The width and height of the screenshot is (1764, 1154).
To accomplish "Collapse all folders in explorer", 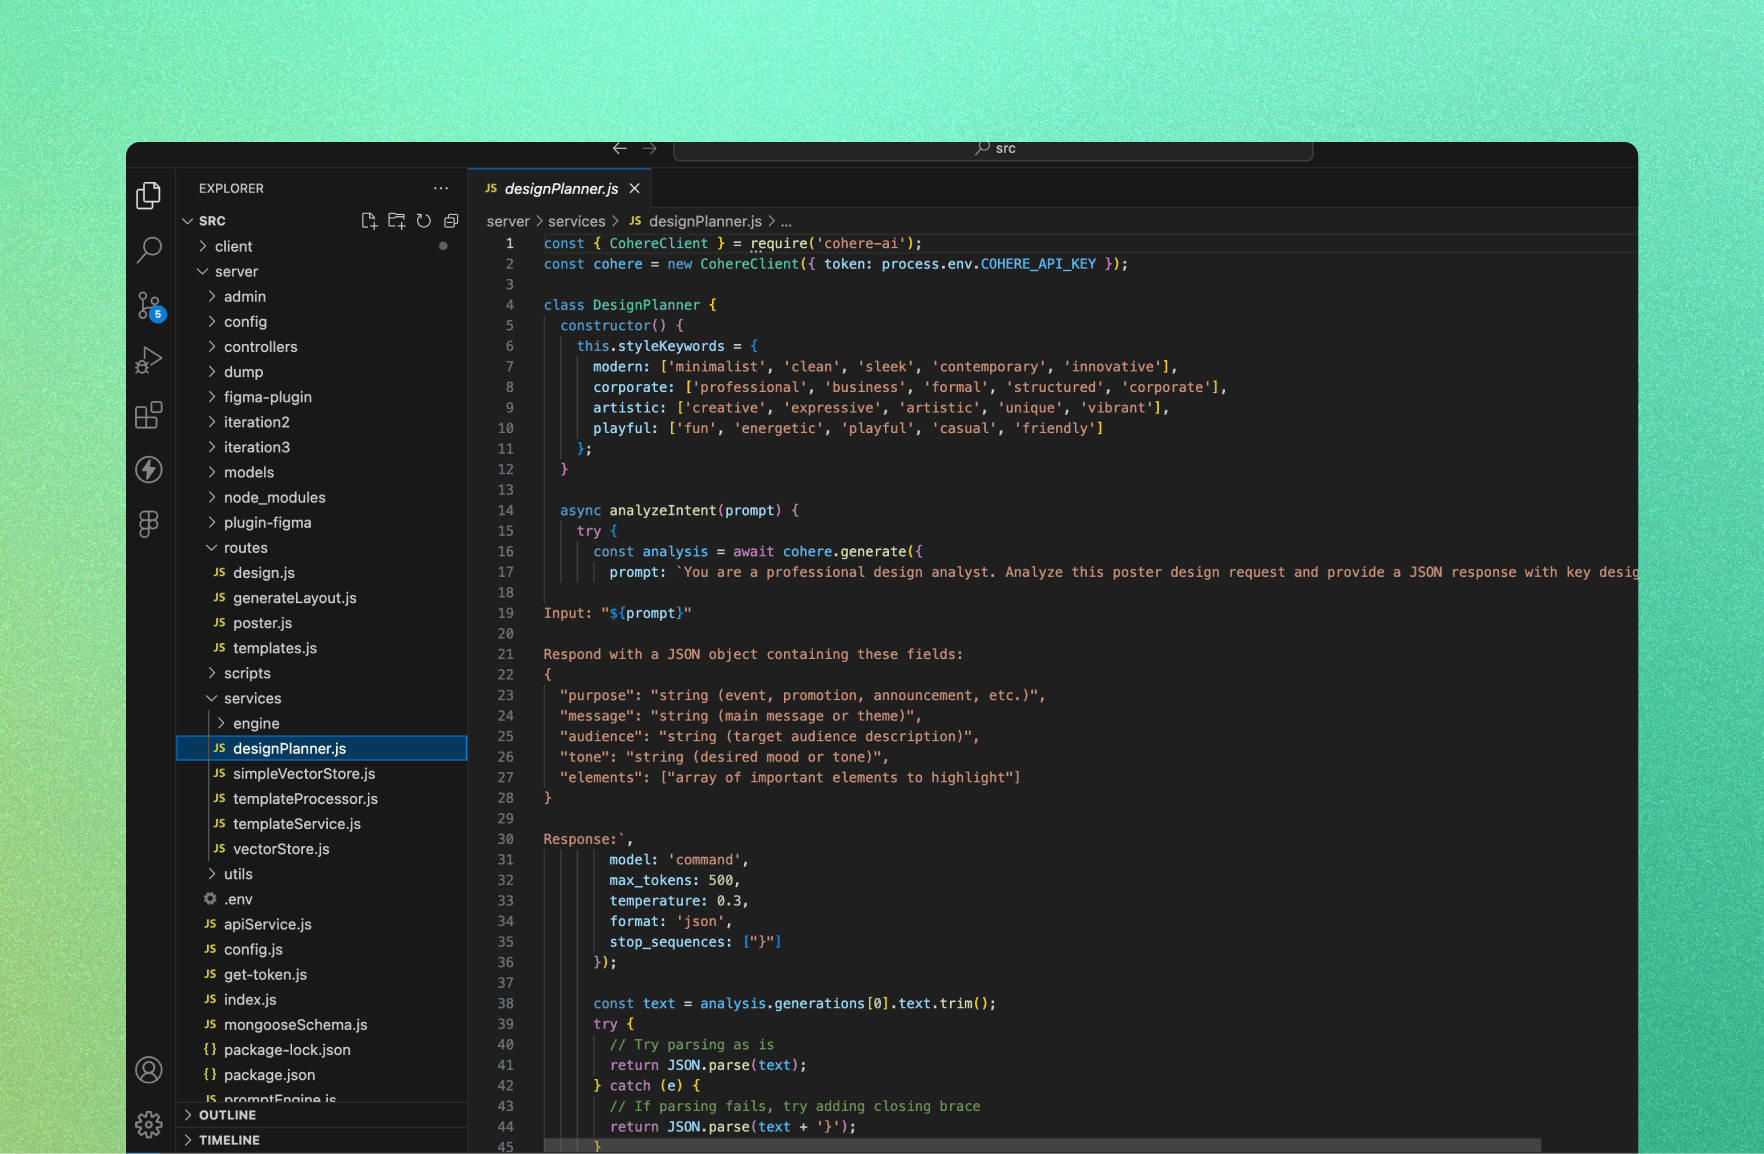I will pos(451,221).
